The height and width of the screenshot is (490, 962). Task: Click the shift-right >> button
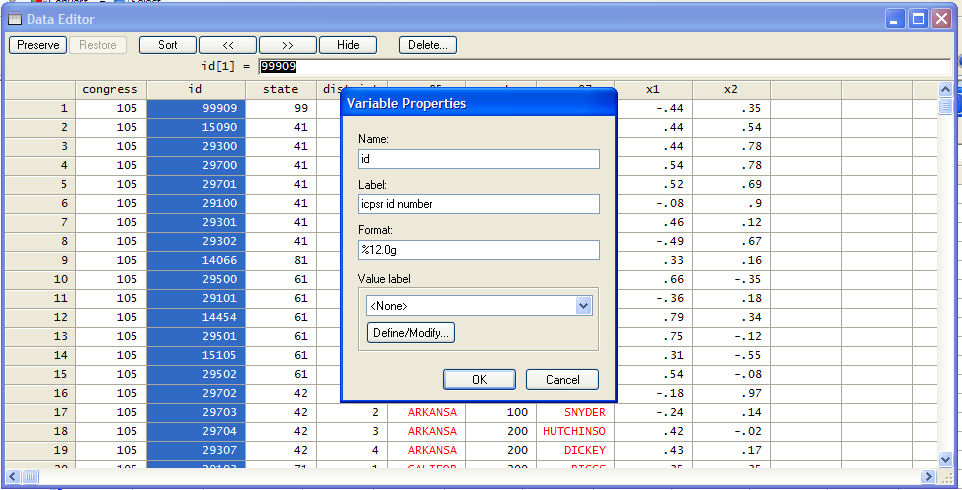click(288, 45)
